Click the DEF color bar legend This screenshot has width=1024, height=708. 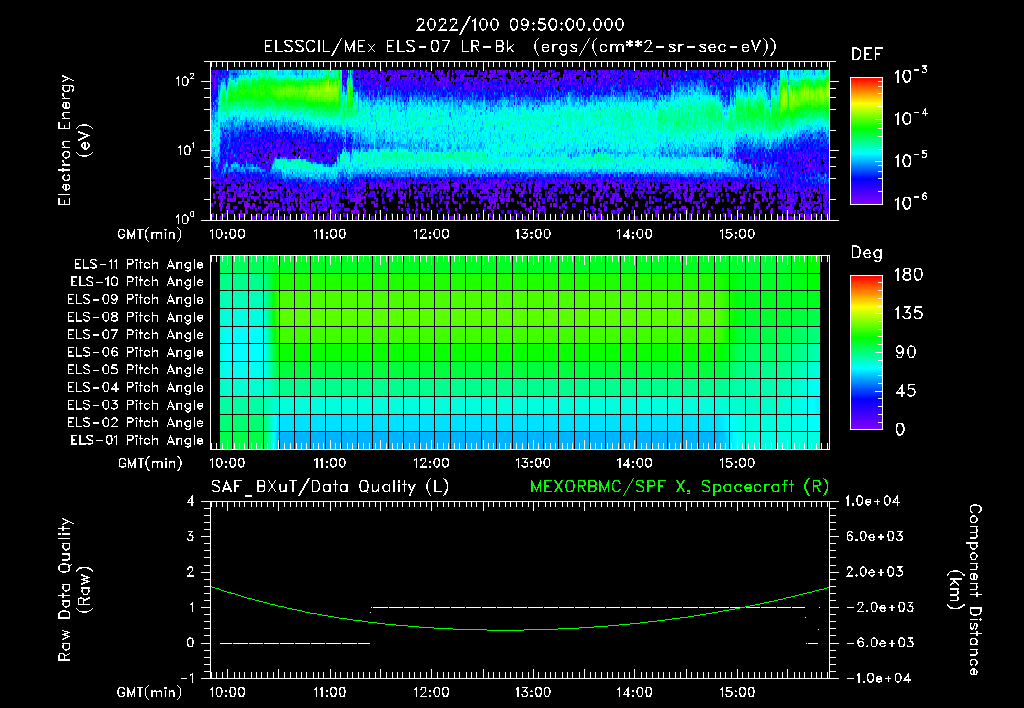(866, 141)
